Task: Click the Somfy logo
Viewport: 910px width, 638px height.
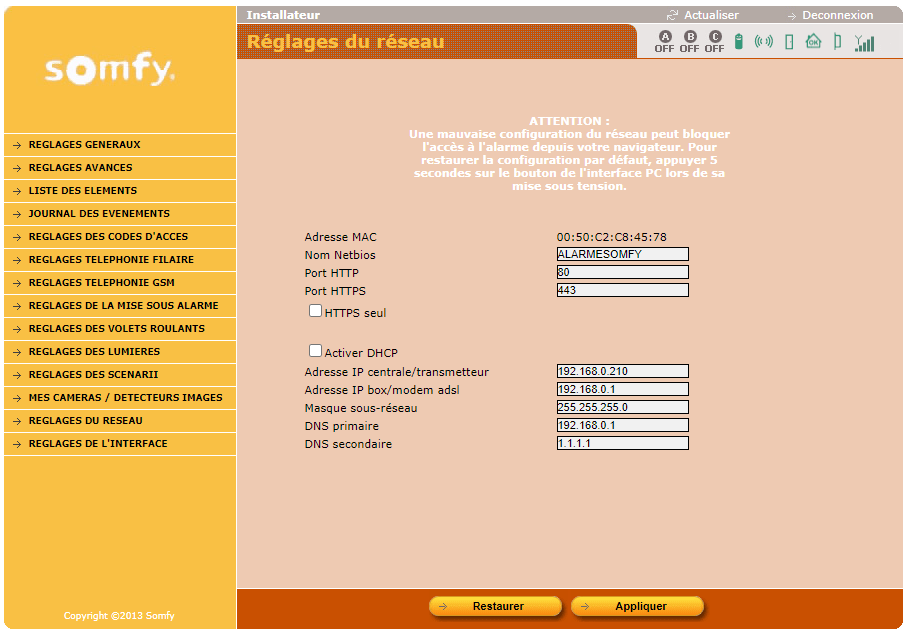Action: tap(110, 70)
